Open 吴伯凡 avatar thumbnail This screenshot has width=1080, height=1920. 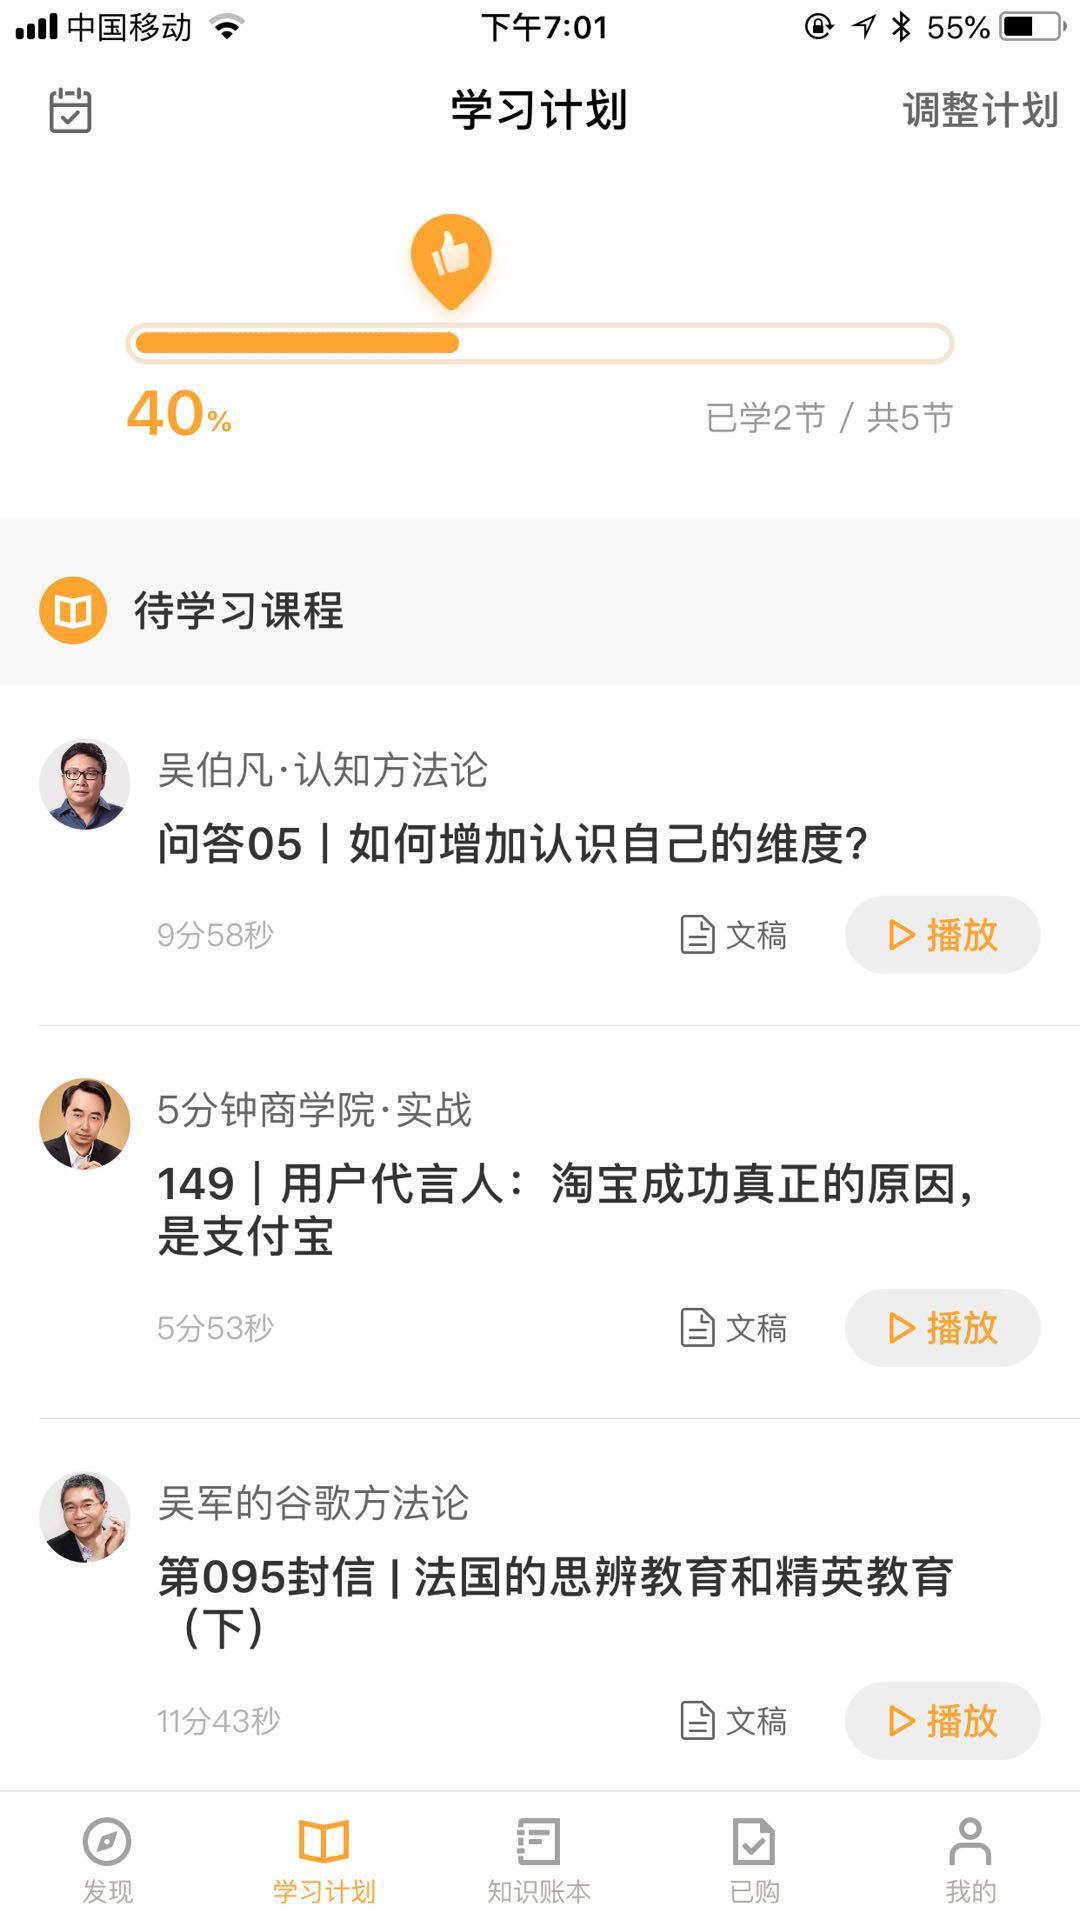point(85,785)
